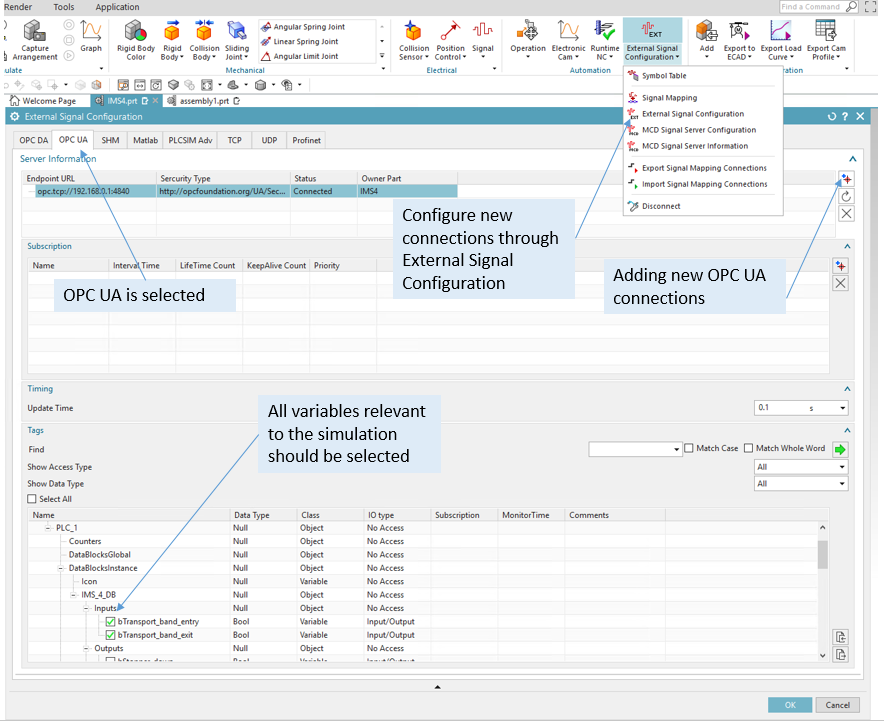884x721 pixels.
Task: Check the Select All checkbox
Action: click(32, 499)
